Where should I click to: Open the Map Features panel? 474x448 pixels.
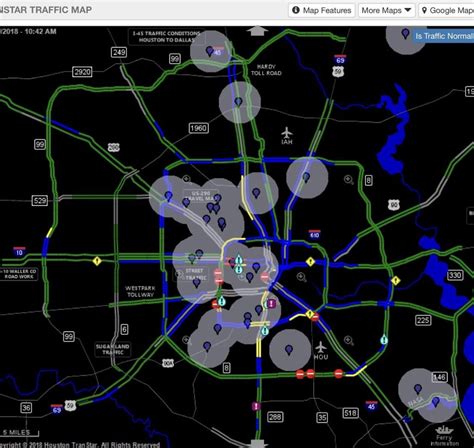(x=322, y=10)
